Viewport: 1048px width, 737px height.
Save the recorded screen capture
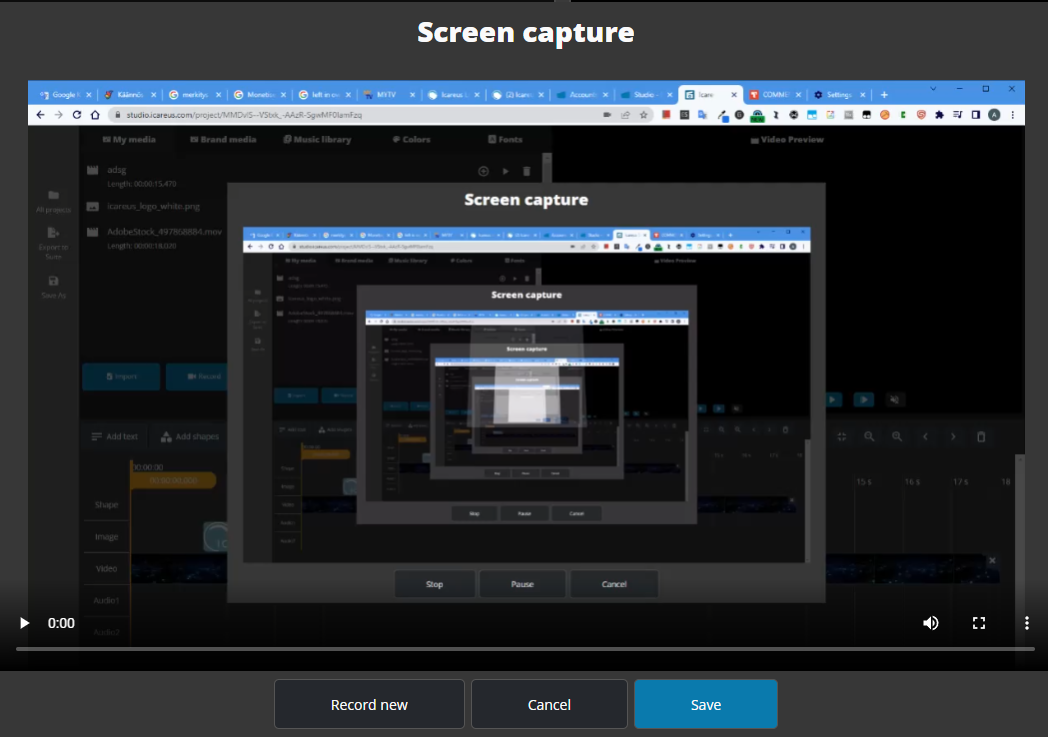[x=705, y=705]
